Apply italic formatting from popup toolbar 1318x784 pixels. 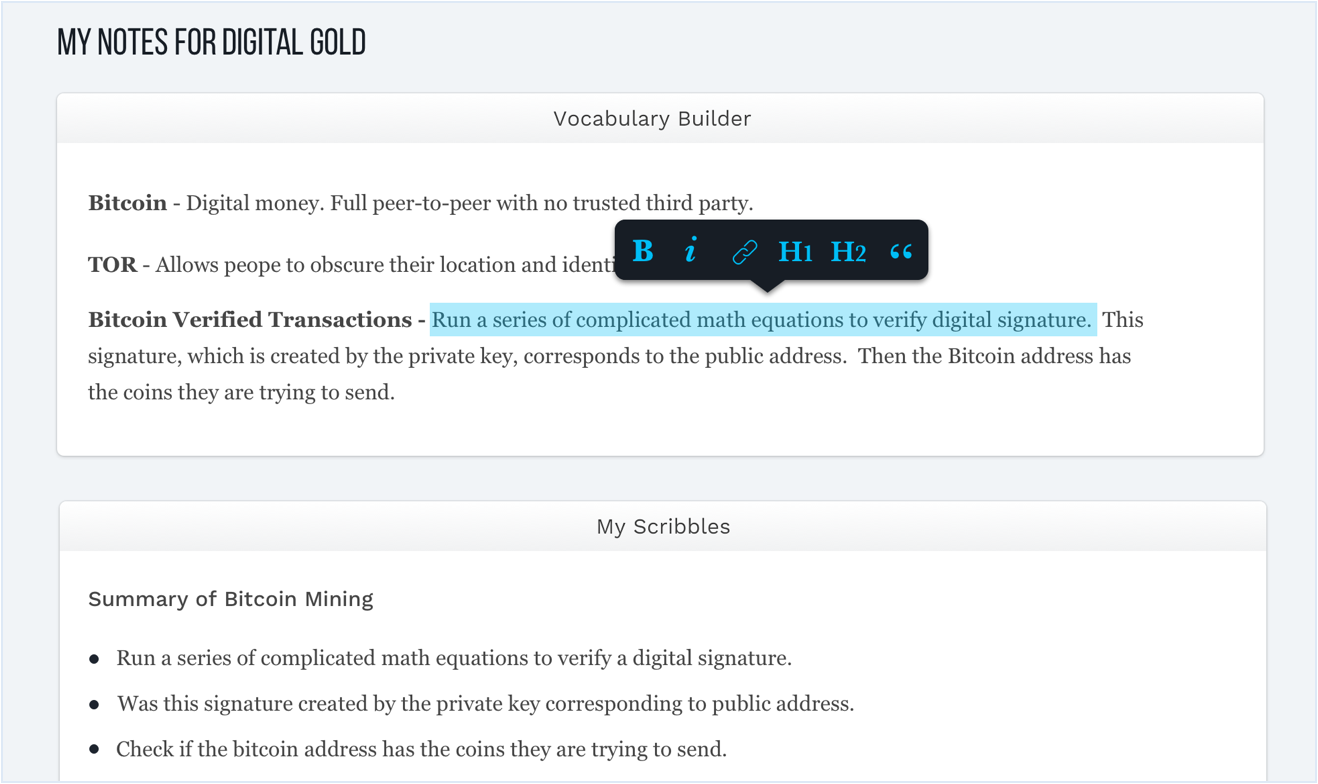click(x=691, y=251)
